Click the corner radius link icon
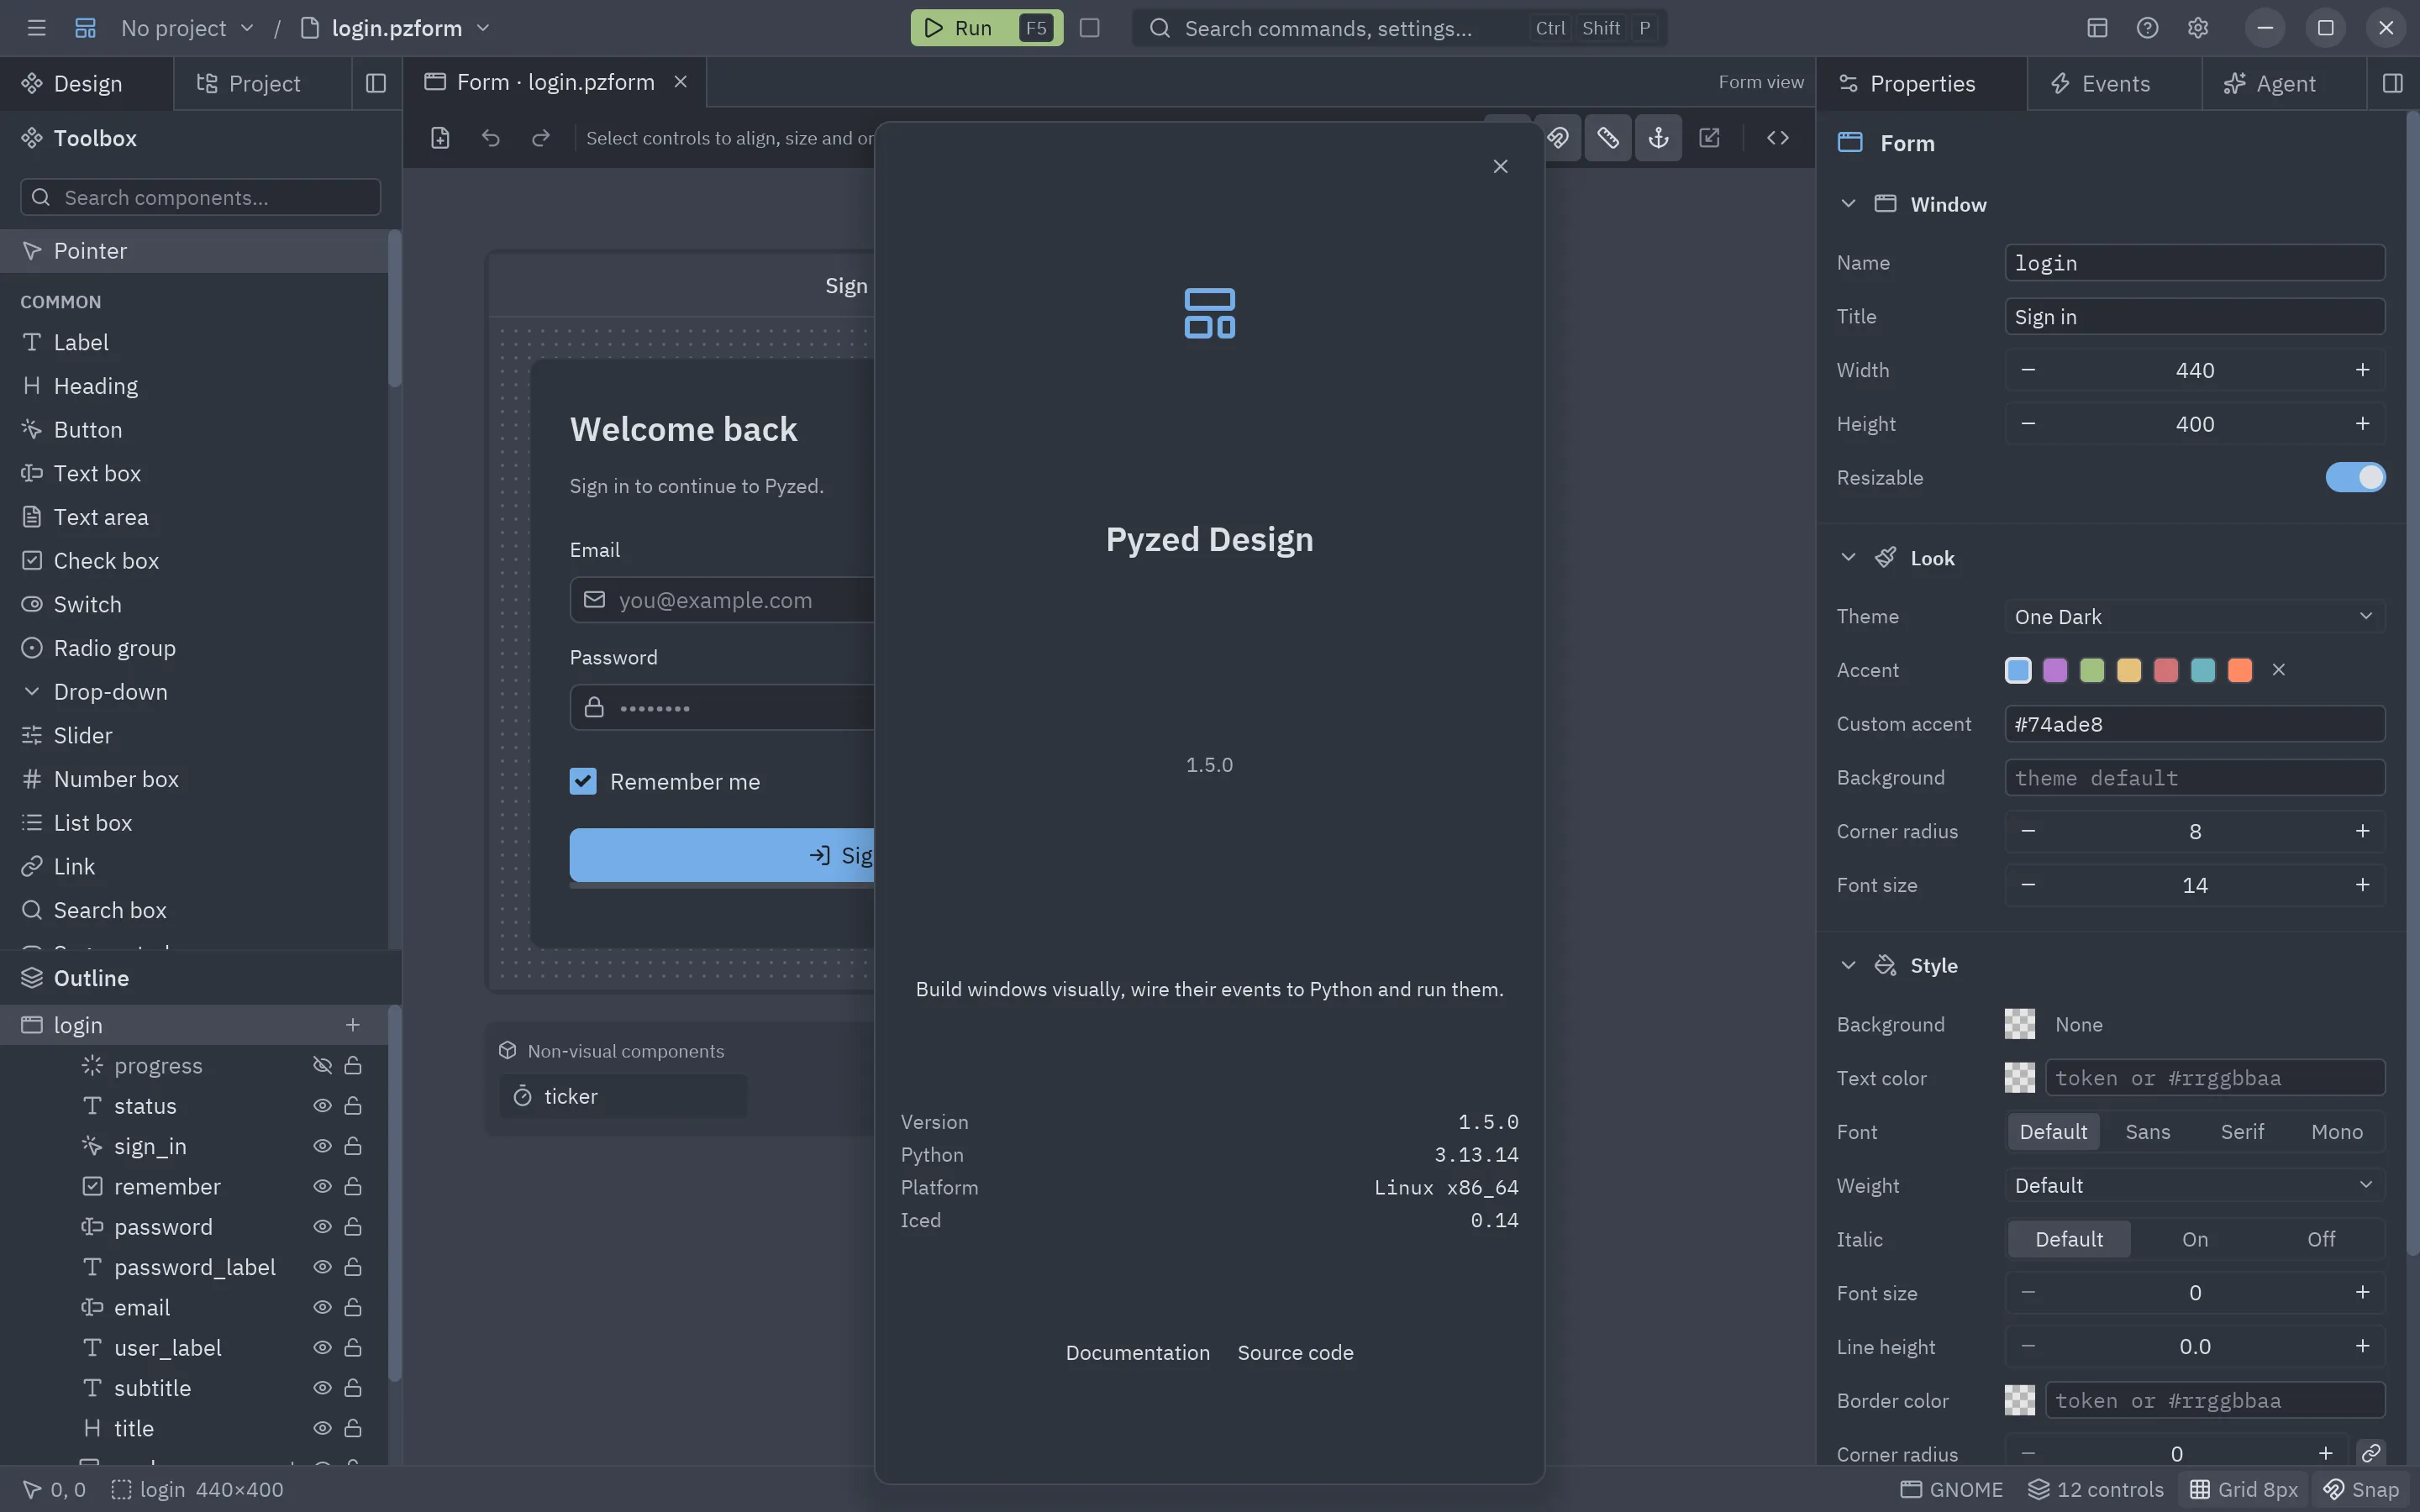Image resolution: width=2420 pixels, height=1512 pixels. (2371, 1453)
